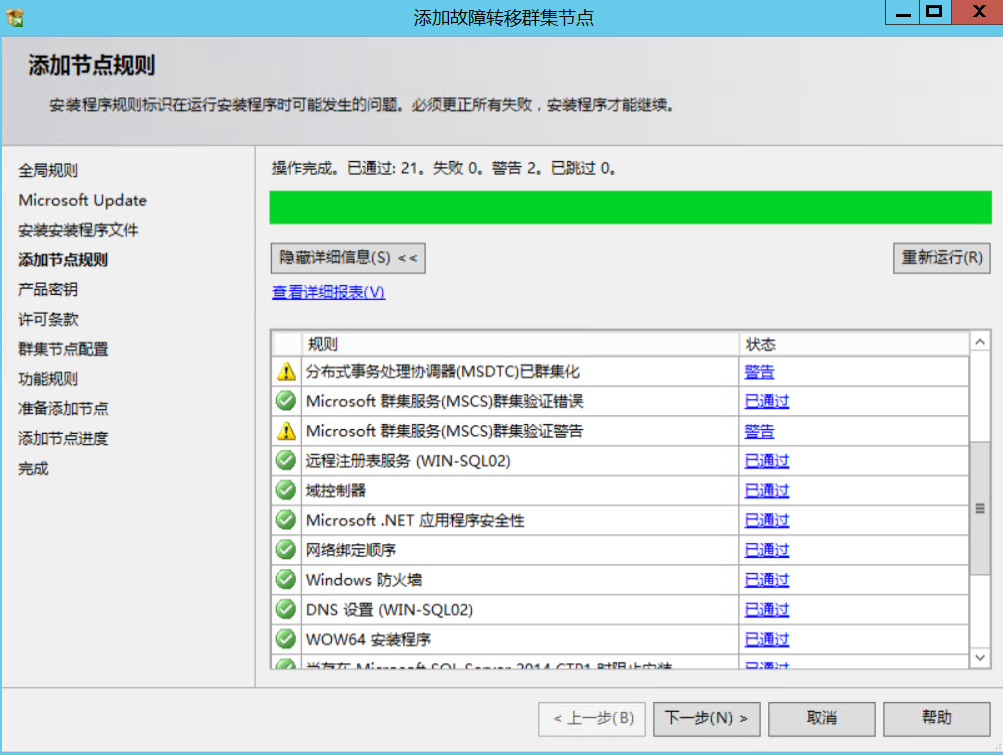Screen dimensions: 1003x755
Task: Click the green rule-check progress bar
Action: (630, 207)
